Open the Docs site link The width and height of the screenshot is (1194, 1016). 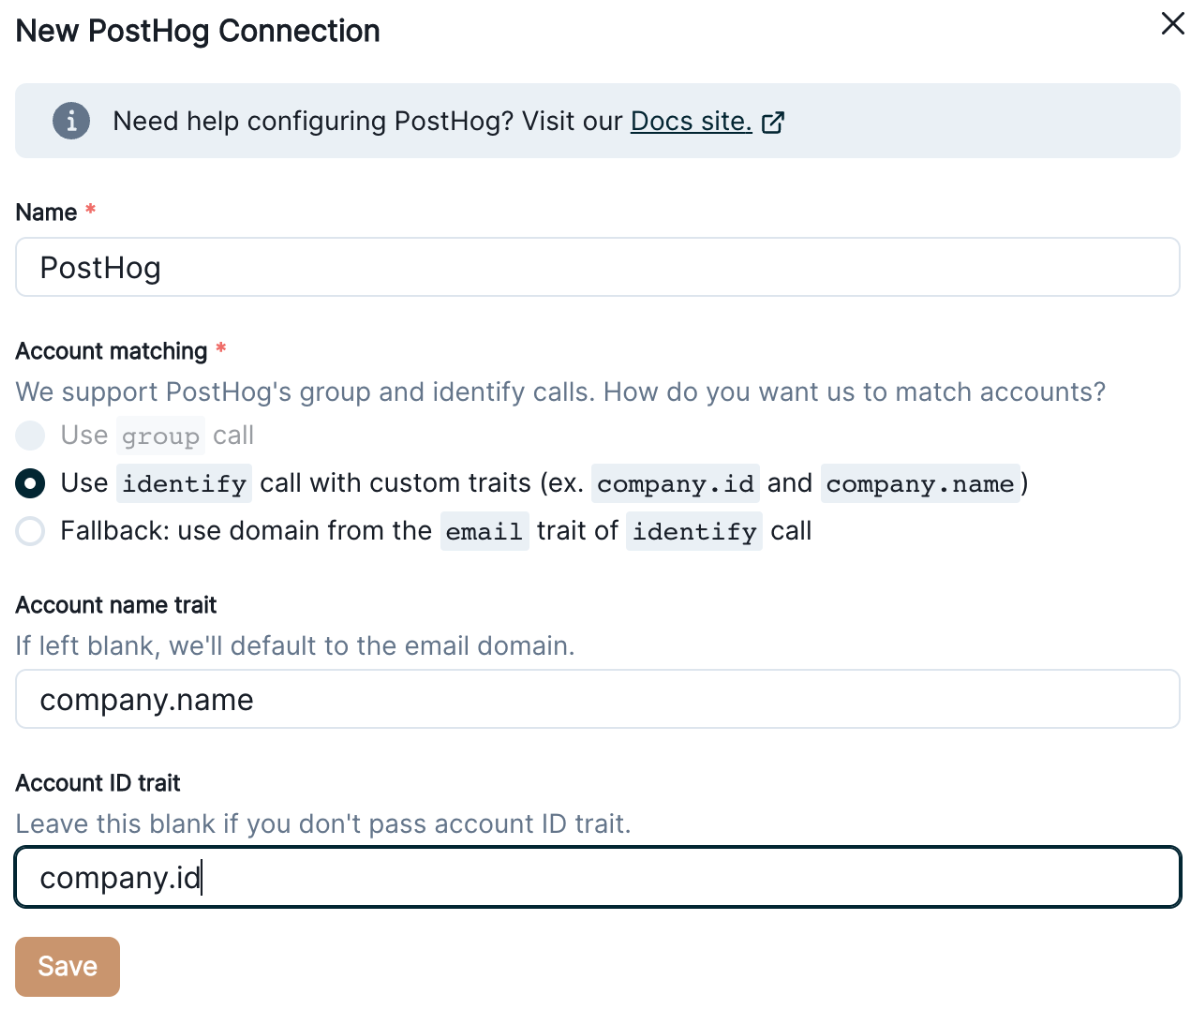tap(690, 121)
